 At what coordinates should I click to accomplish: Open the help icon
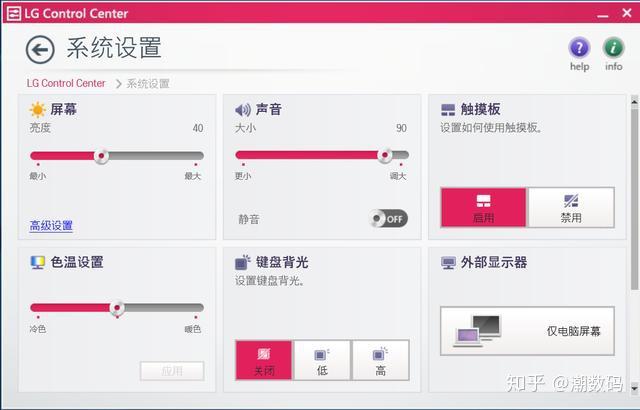click(579, 48)
